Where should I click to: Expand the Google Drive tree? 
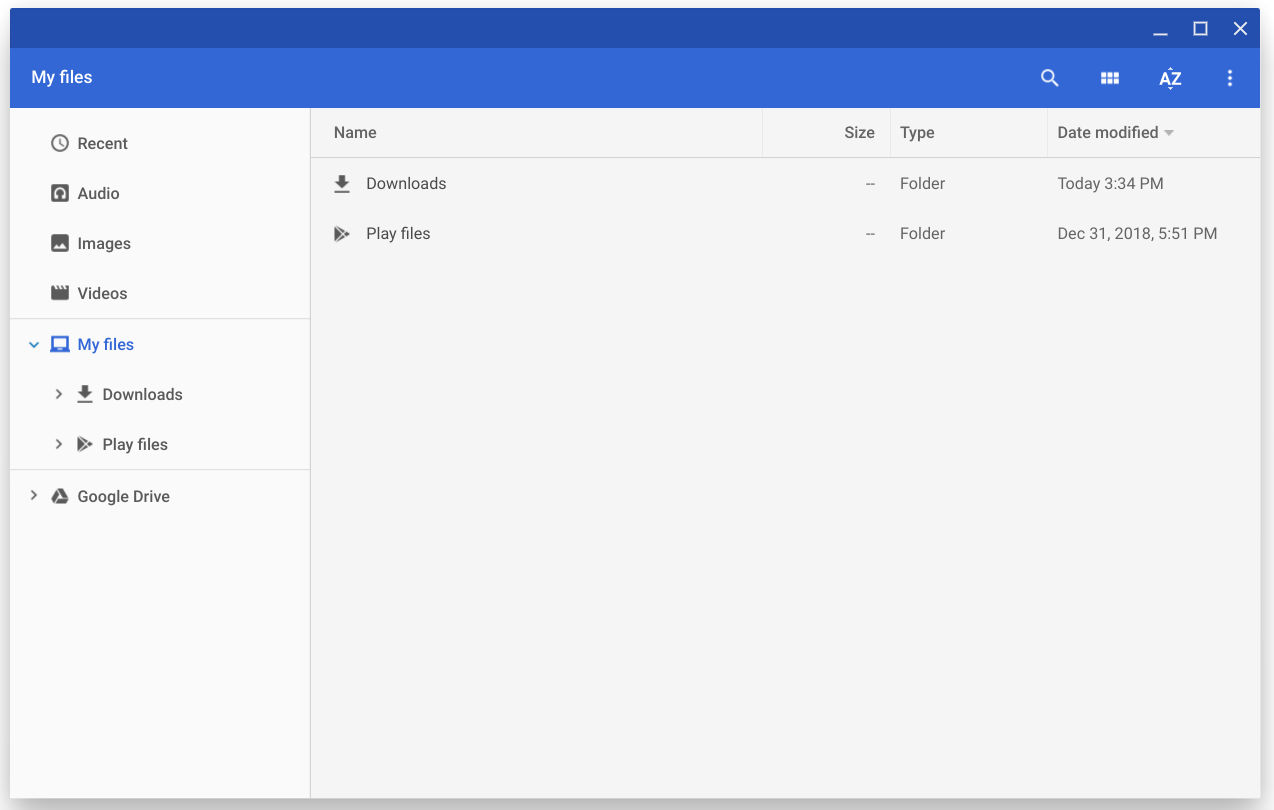pos(34,495)
